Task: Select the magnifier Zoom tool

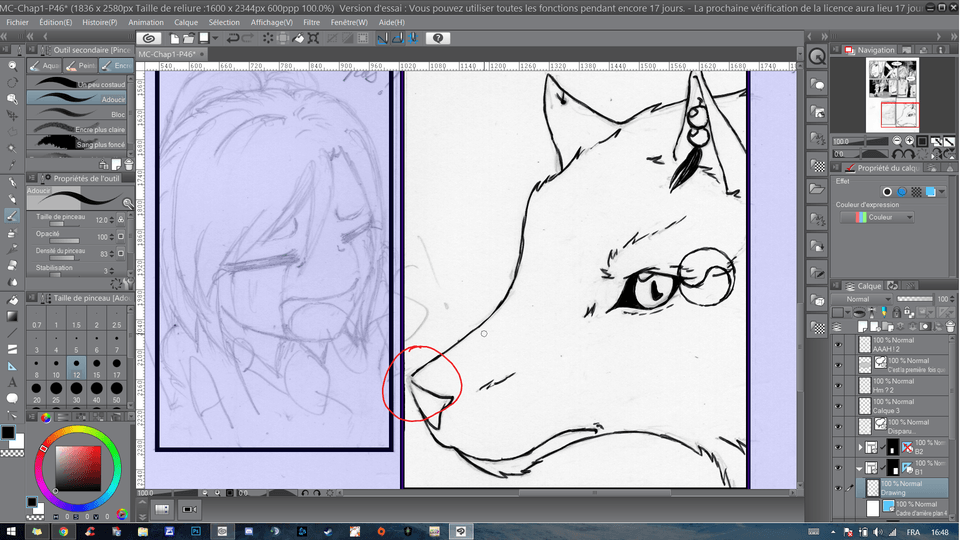Action: [12, 63]
